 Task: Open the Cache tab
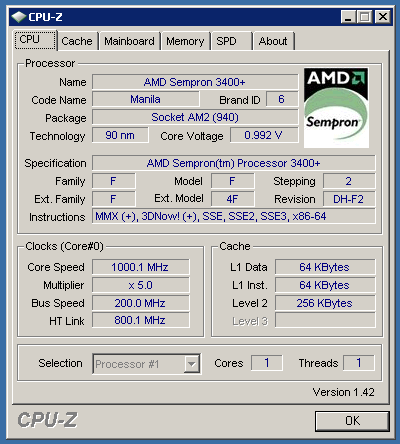tap(77, 41)
